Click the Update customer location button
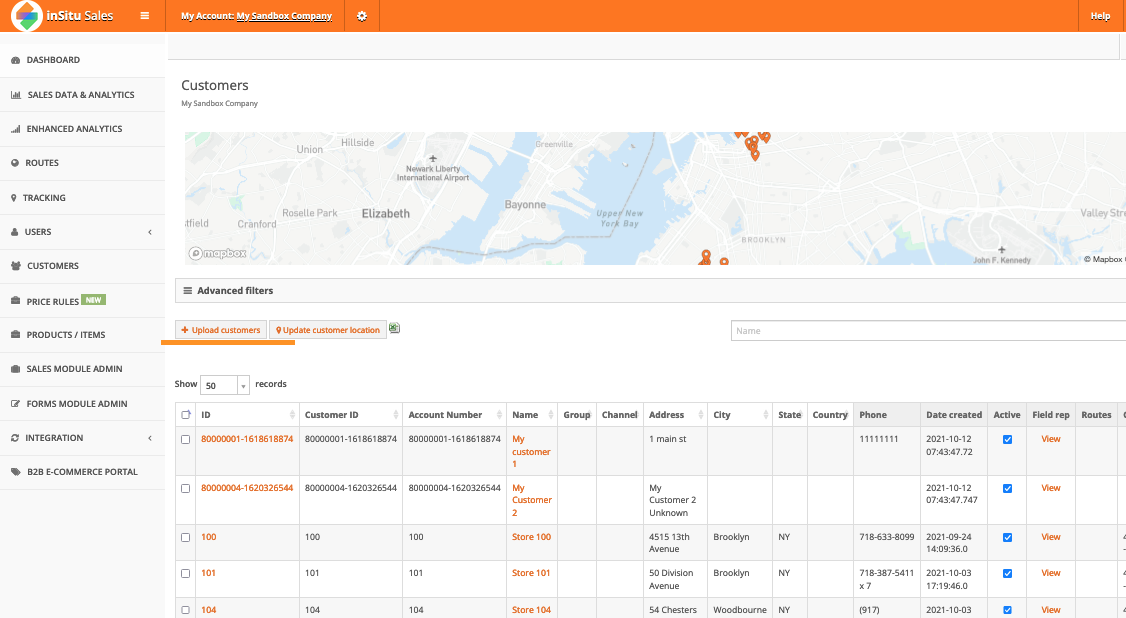This screenshot has height=618, width=1126. tap(328, 330)
